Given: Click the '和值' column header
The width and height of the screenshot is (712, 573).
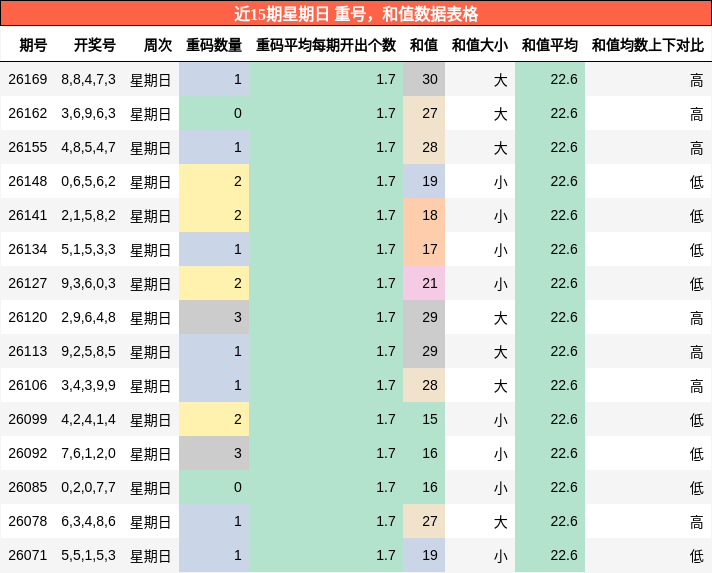Looking at the screenshot, I should (424, 45).
